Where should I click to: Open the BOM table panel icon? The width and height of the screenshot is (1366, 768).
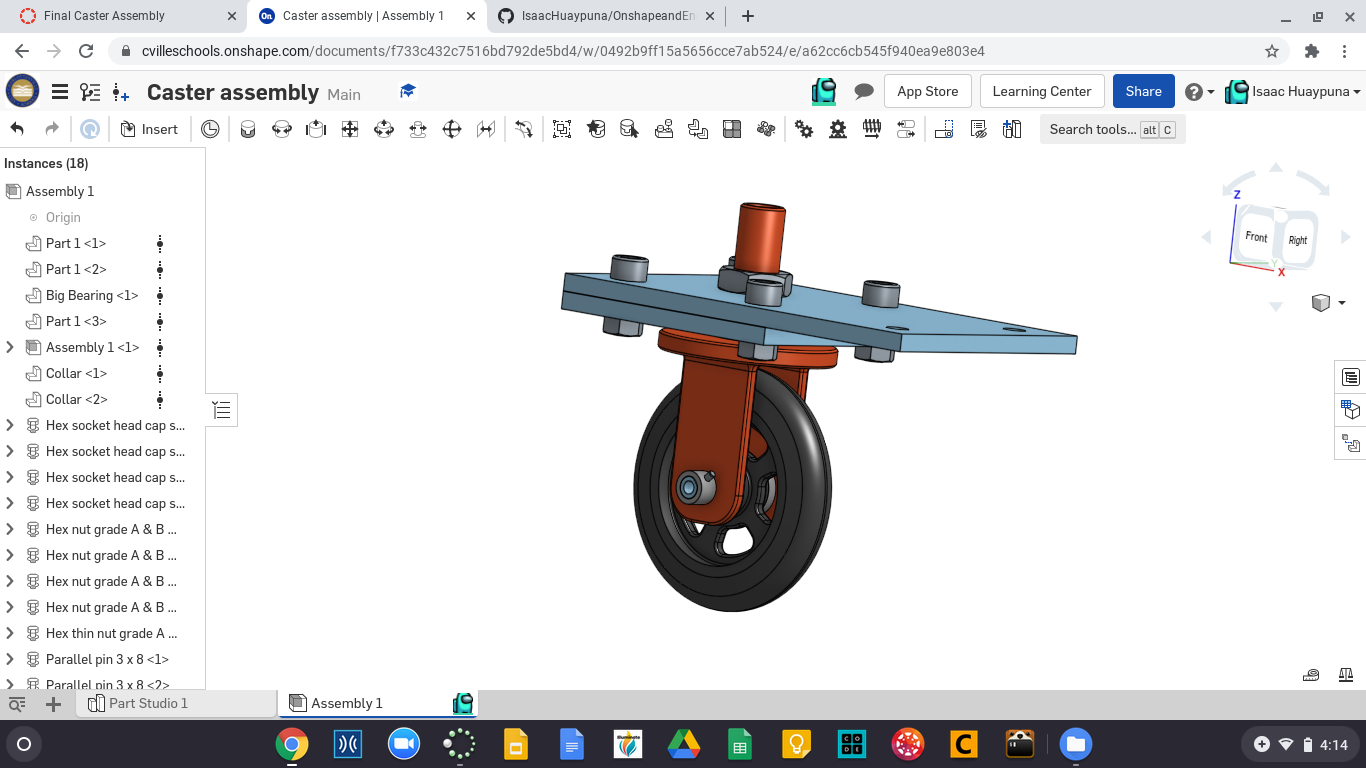point(1351,377)
